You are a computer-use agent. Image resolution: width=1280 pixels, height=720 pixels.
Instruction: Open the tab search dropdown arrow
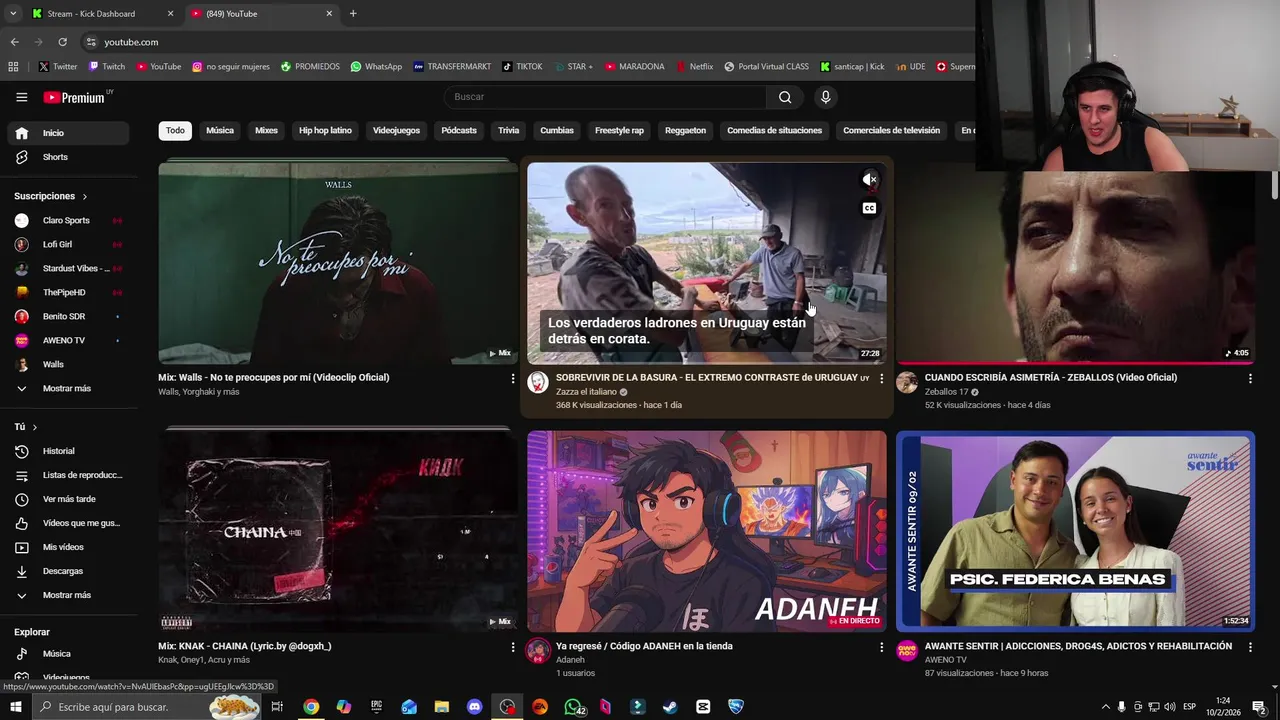(13, 13)
